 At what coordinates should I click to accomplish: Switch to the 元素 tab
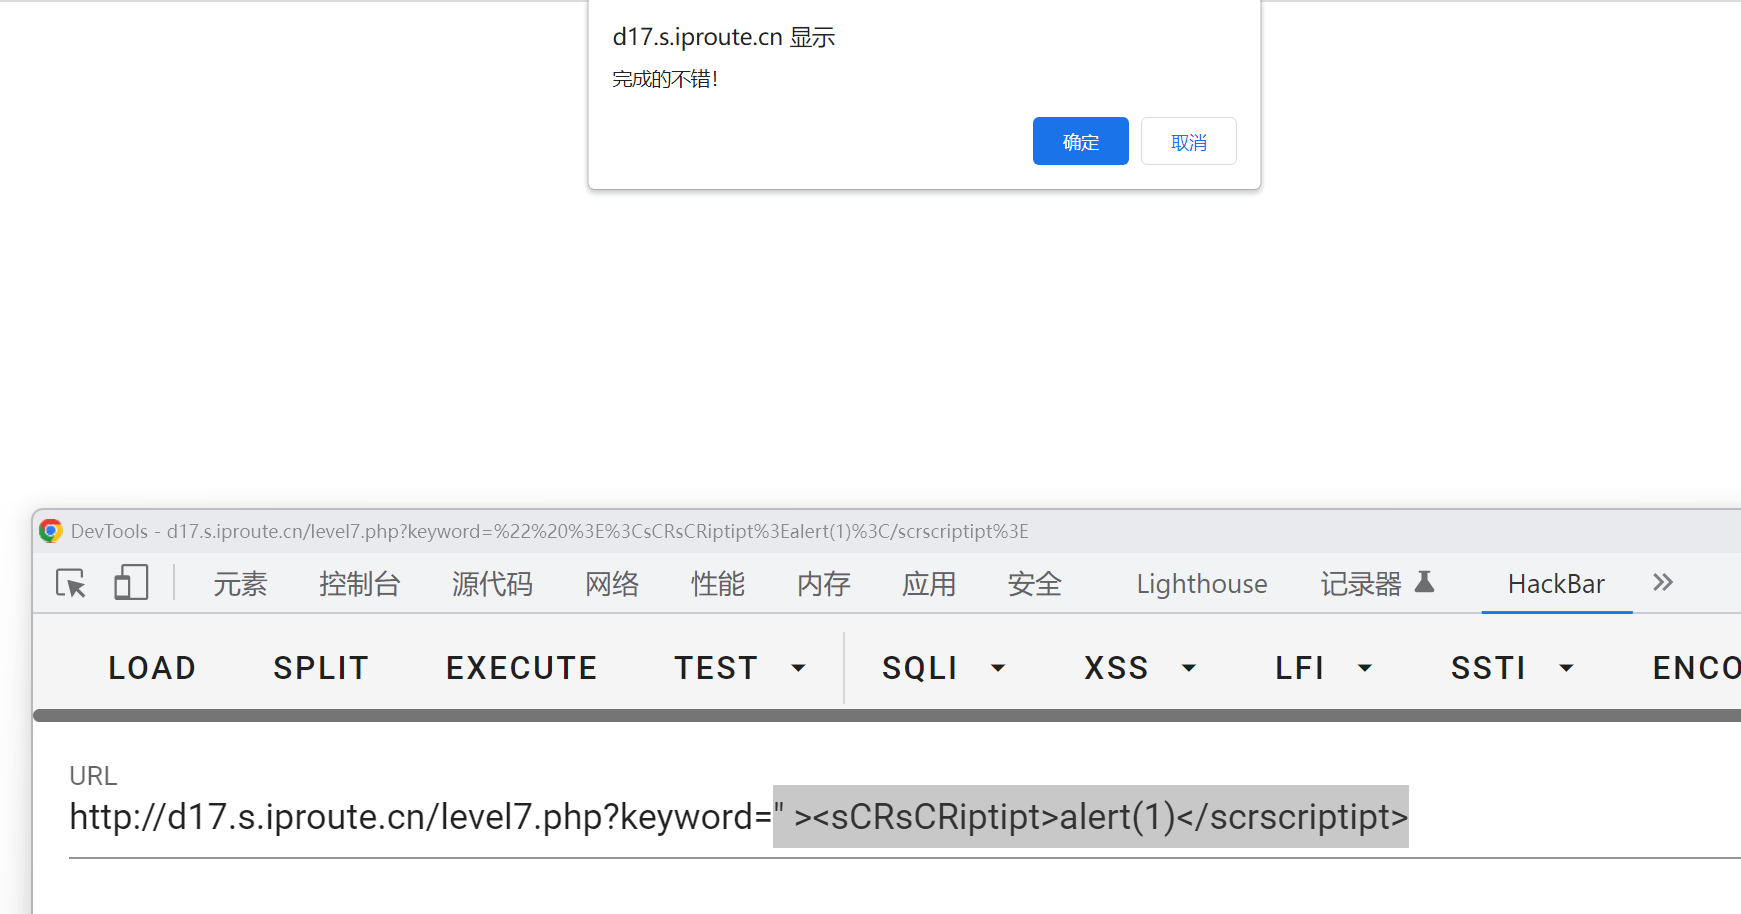(x=240, y=584)
